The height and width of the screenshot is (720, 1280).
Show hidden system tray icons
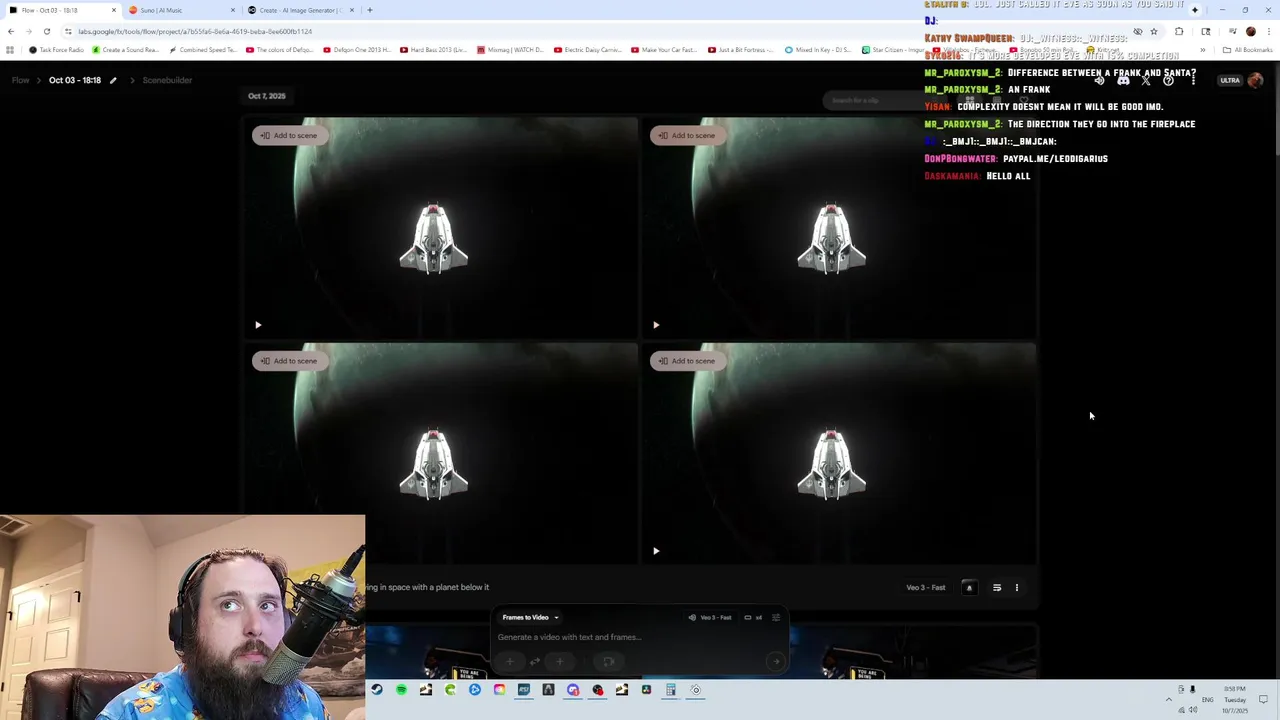[1168, 700]
